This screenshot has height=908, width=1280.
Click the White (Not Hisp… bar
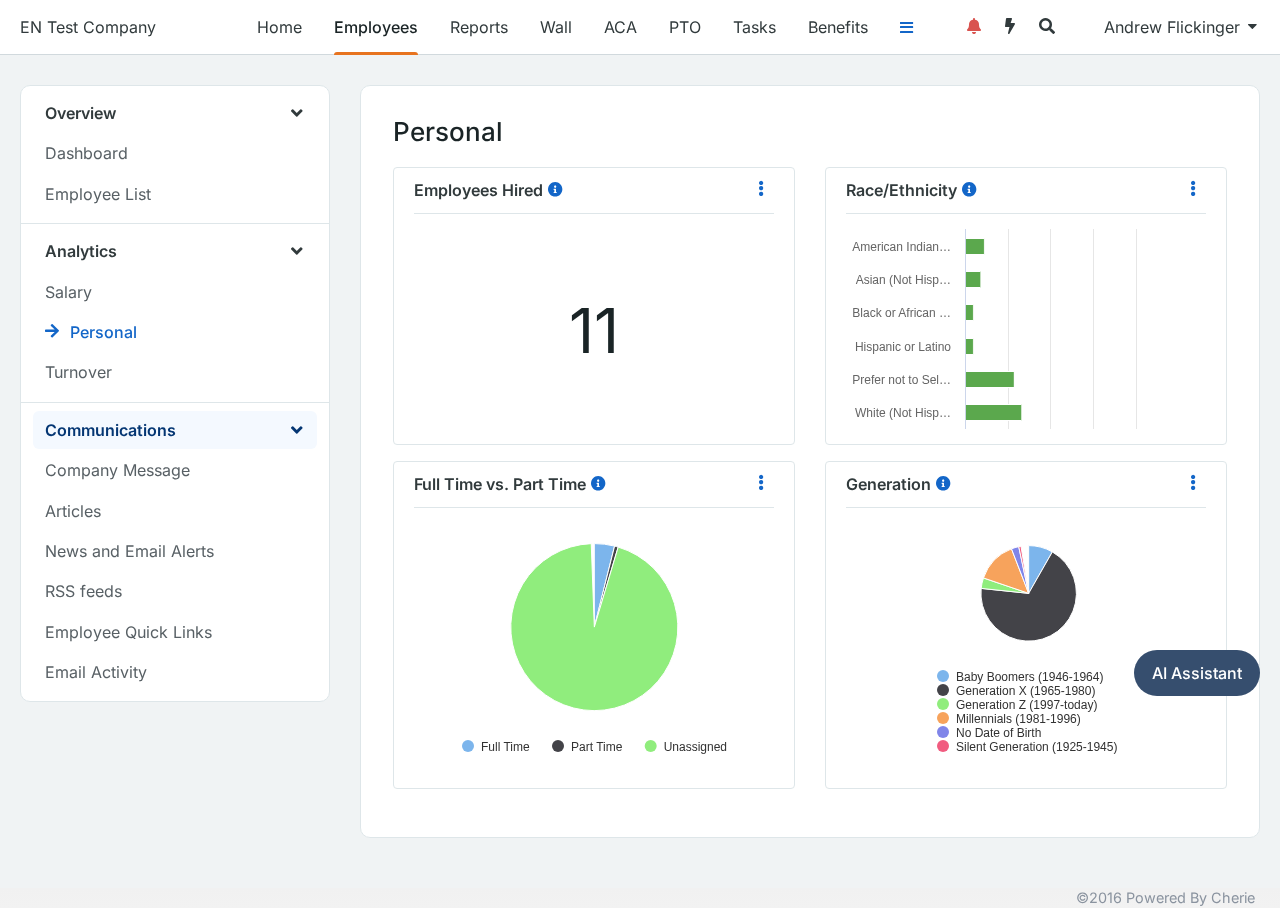[993, 412]
